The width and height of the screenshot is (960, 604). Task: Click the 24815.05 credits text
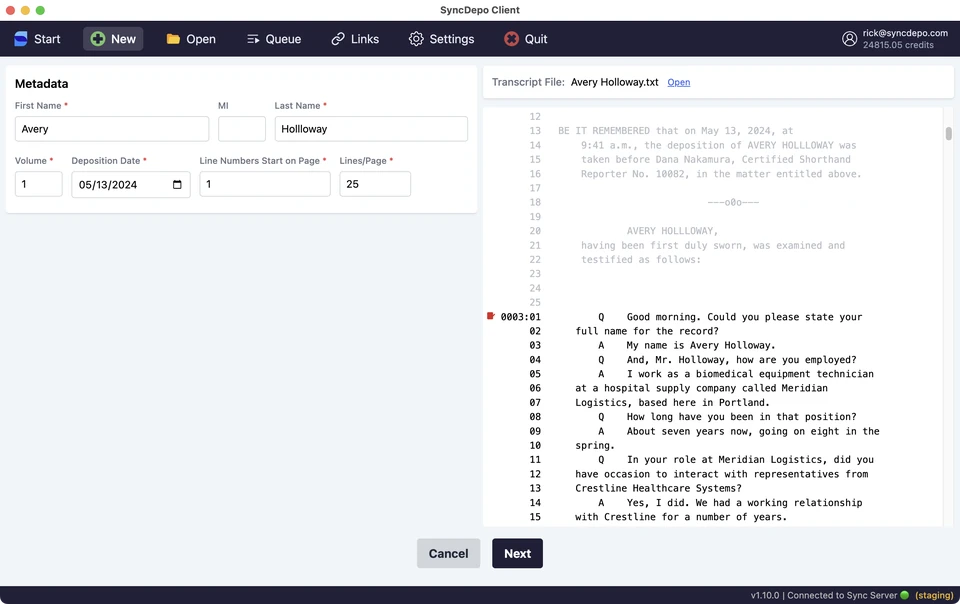pos(898,45)
